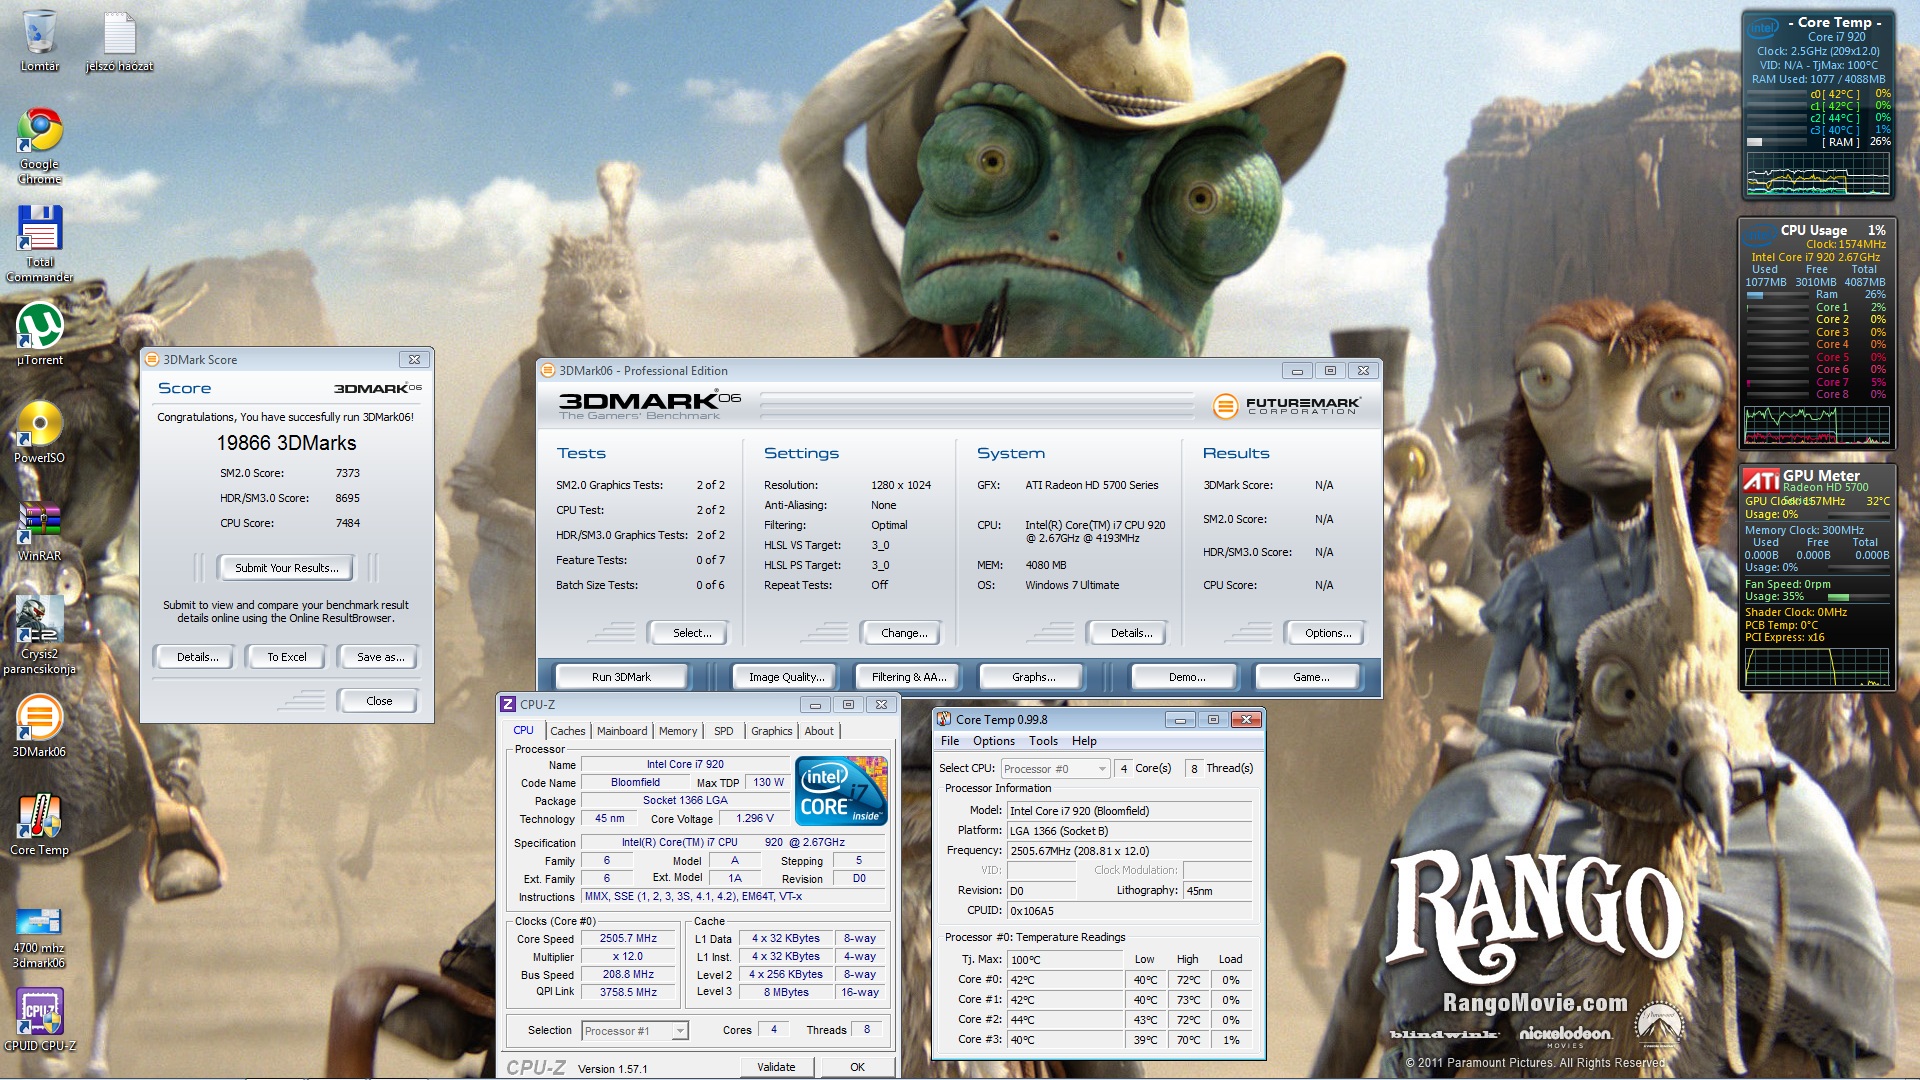Screen dimensions: 1920x1080
Task: Open Image Quality tool
Action: click(787, 677)
